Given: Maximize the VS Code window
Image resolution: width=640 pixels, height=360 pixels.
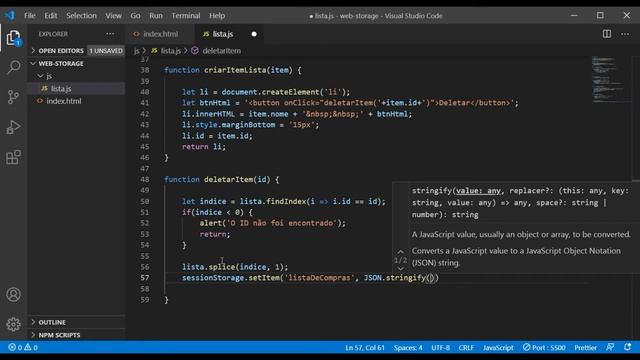Looking at the screenshot, I should [600, 16].
